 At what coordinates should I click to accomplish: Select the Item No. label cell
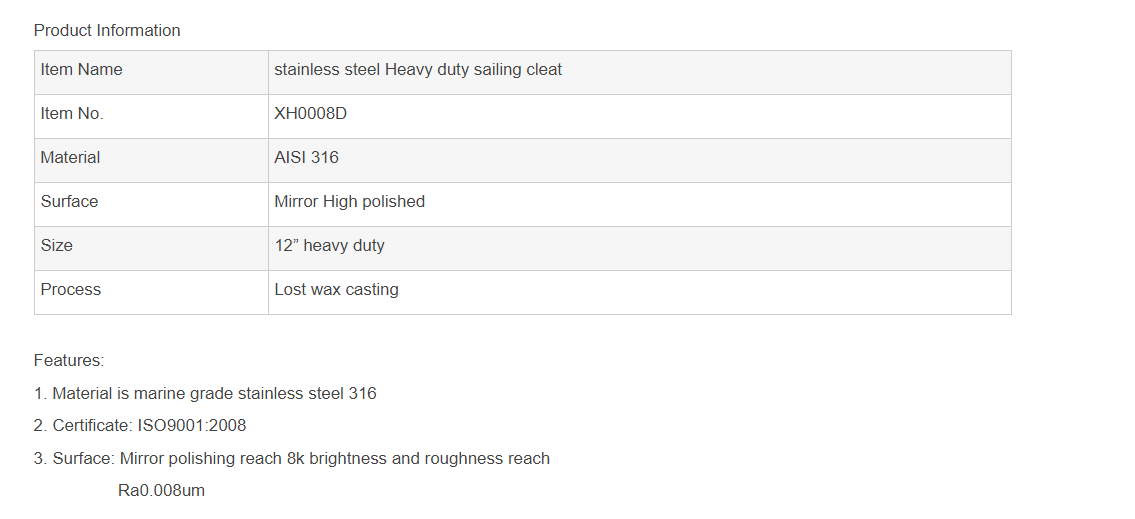(72, 114)
